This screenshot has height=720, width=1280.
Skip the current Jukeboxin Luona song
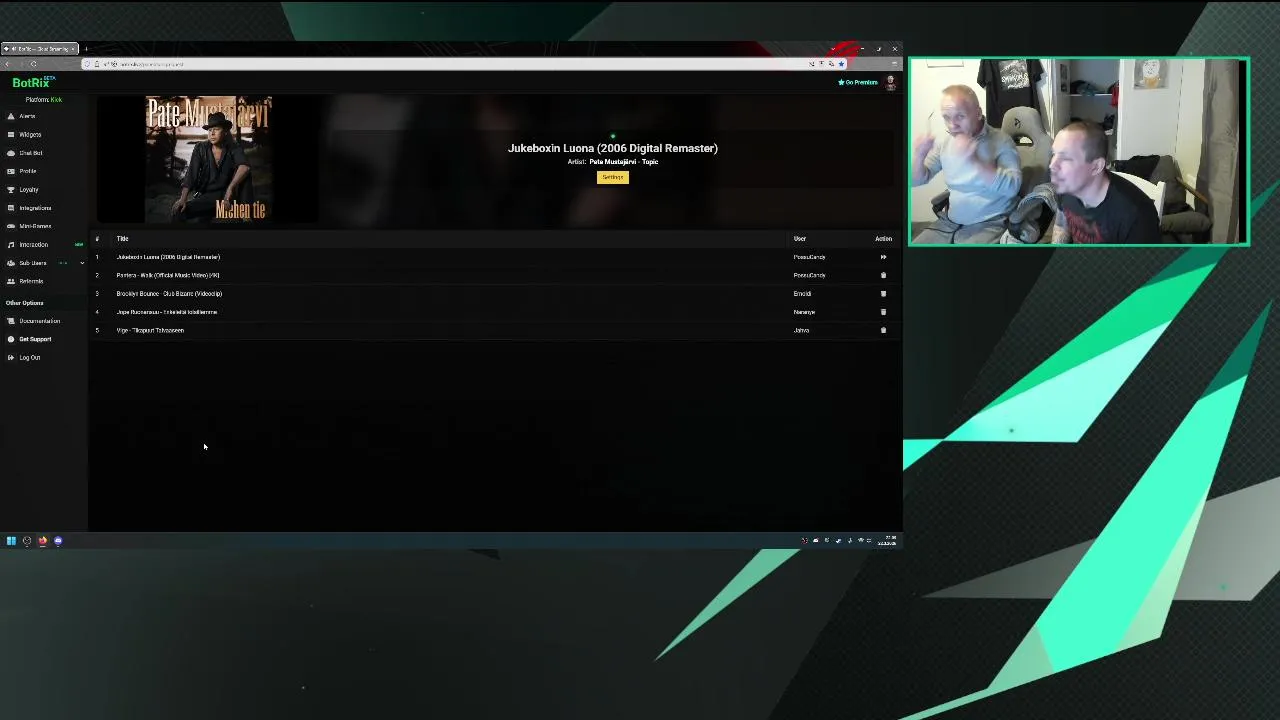coord(883,257)
